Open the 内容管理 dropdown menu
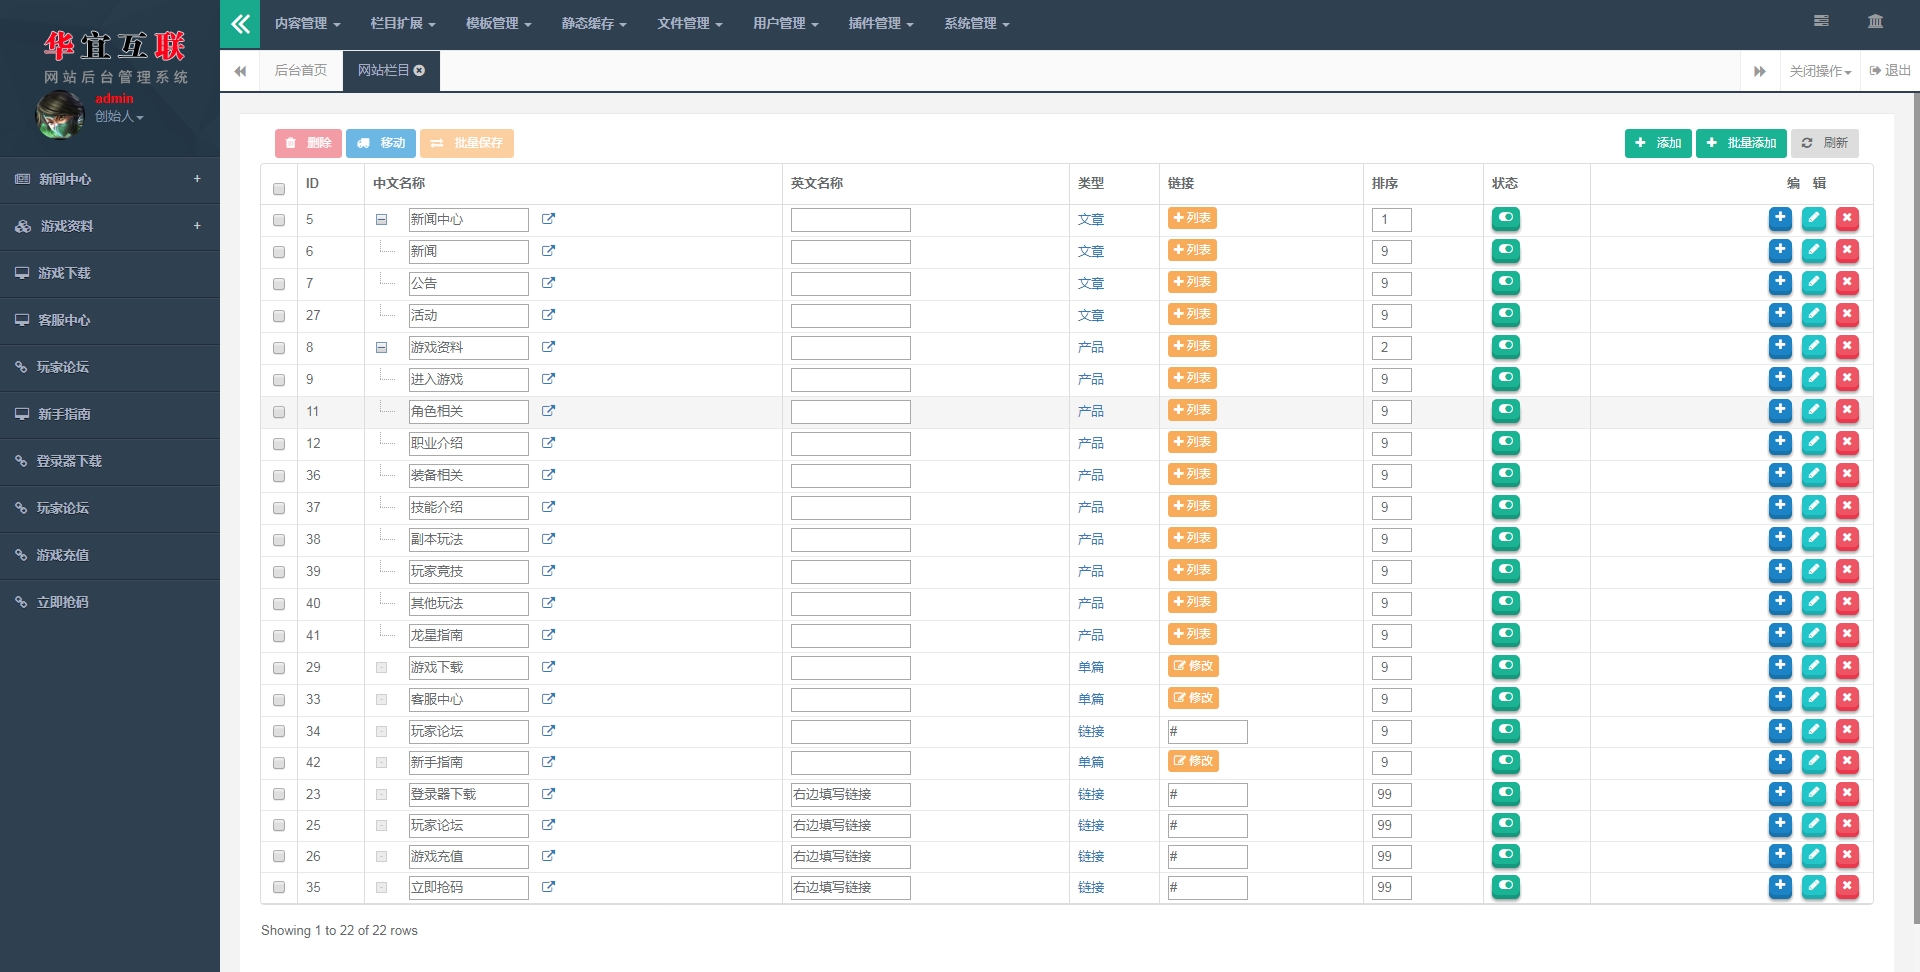 (307, 24)
